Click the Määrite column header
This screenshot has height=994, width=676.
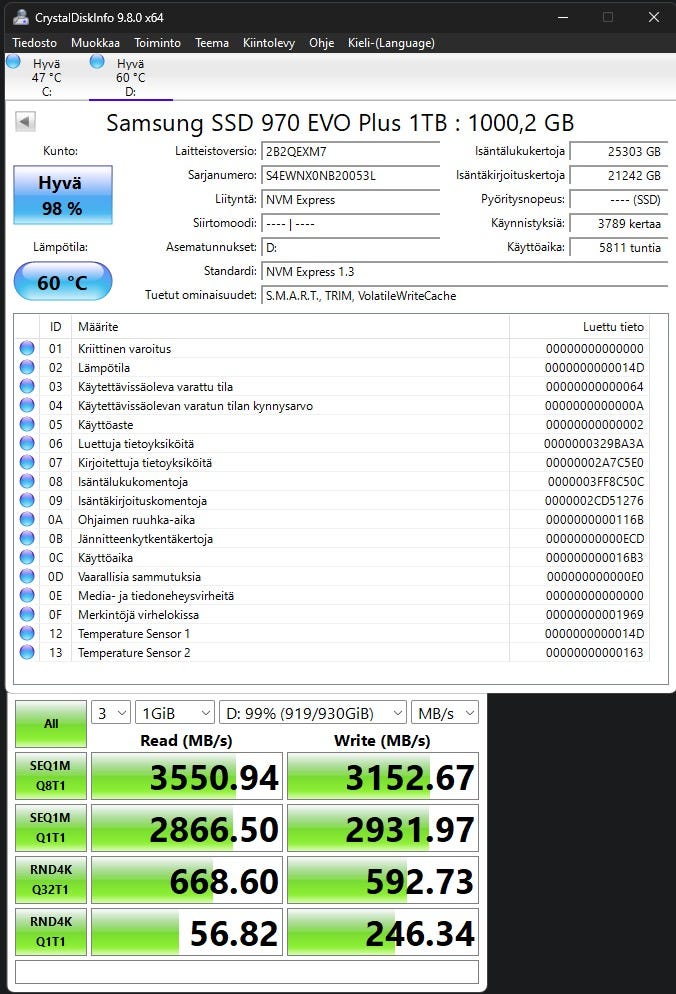coord(290,326)
